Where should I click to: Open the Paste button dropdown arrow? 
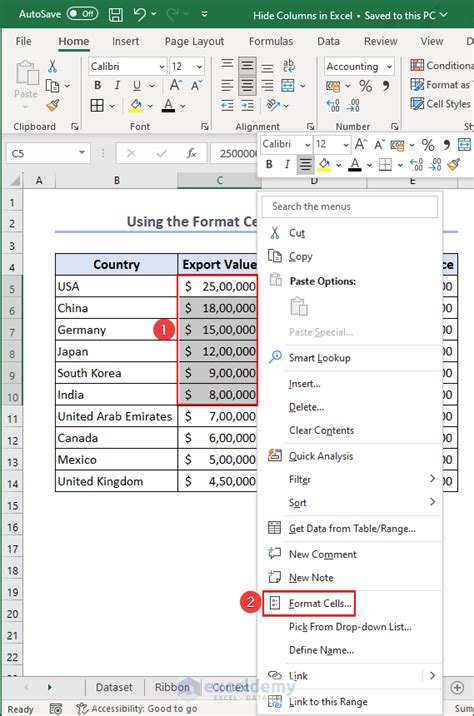pos(26,108)
